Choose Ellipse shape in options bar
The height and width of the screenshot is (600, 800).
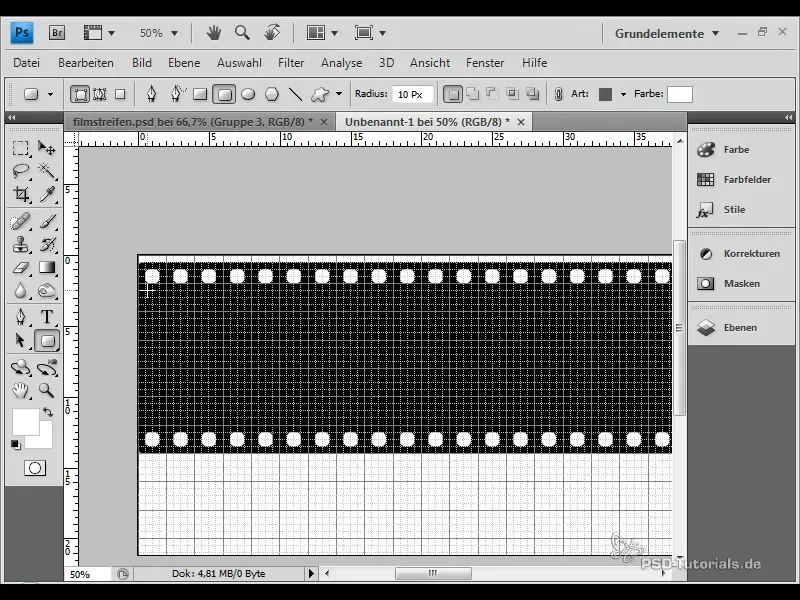[248, 94]
